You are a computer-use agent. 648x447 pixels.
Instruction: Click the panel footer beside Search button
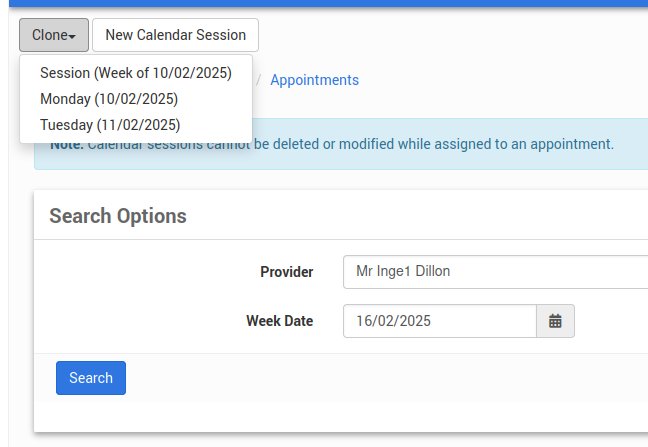[x=380, y=378]
